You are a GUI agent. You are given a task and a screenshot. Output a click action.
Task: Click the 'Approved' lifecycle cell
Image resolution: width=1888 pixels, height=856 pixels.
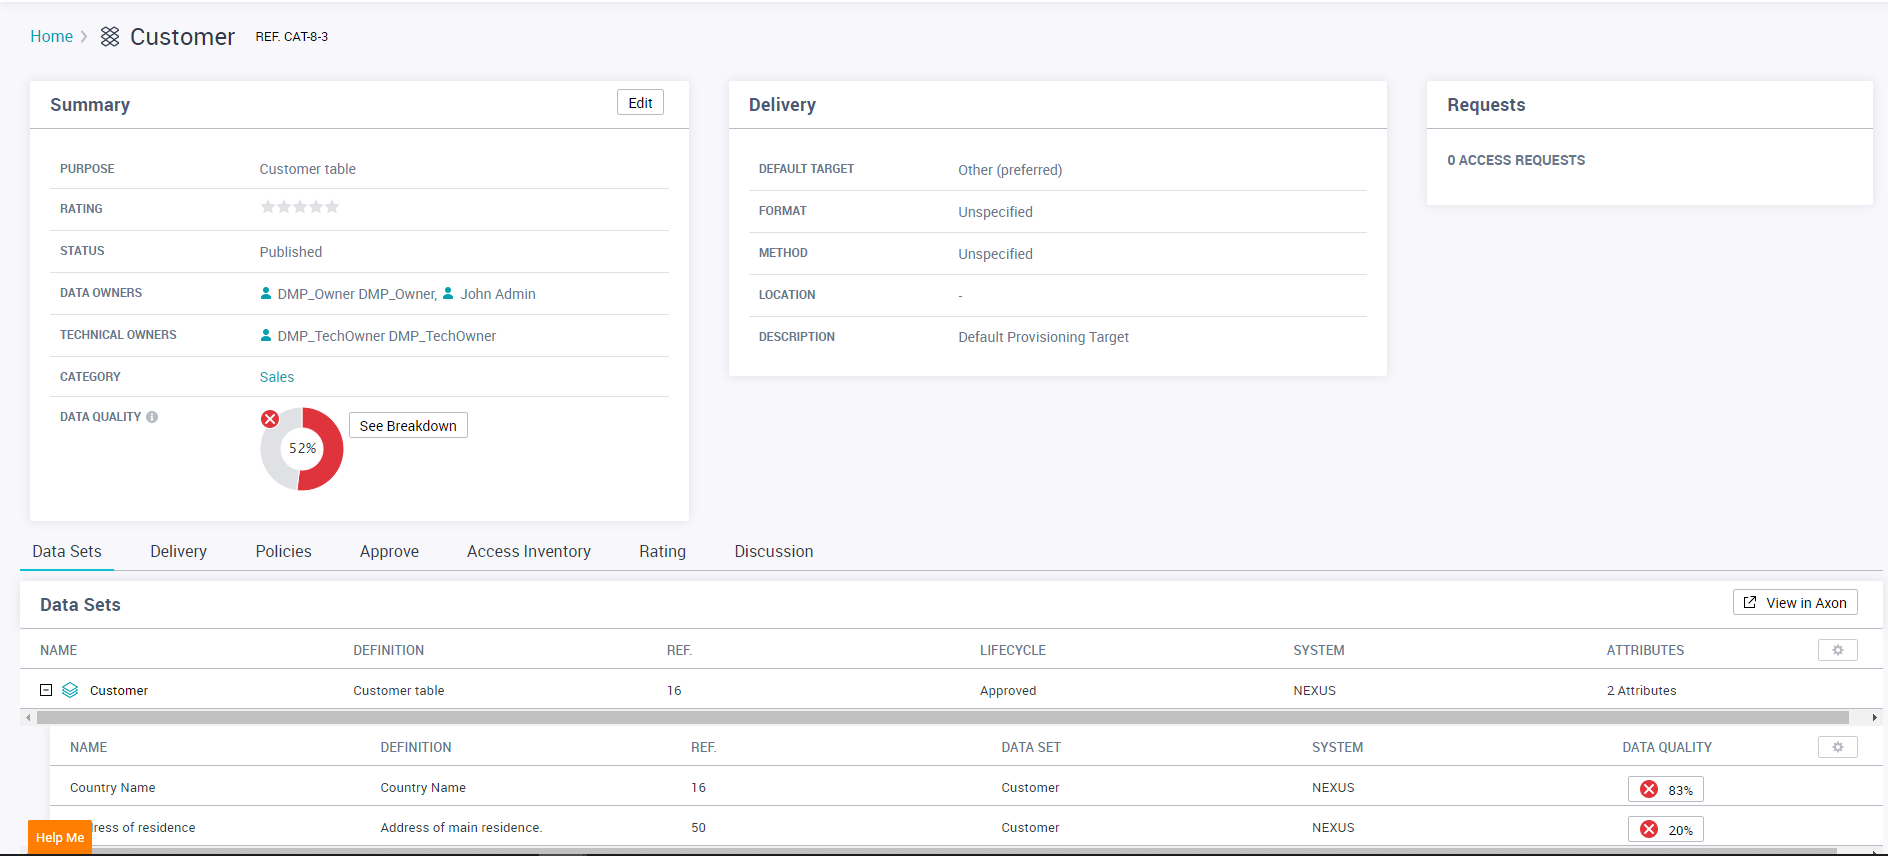click(x=1008, y=690)
